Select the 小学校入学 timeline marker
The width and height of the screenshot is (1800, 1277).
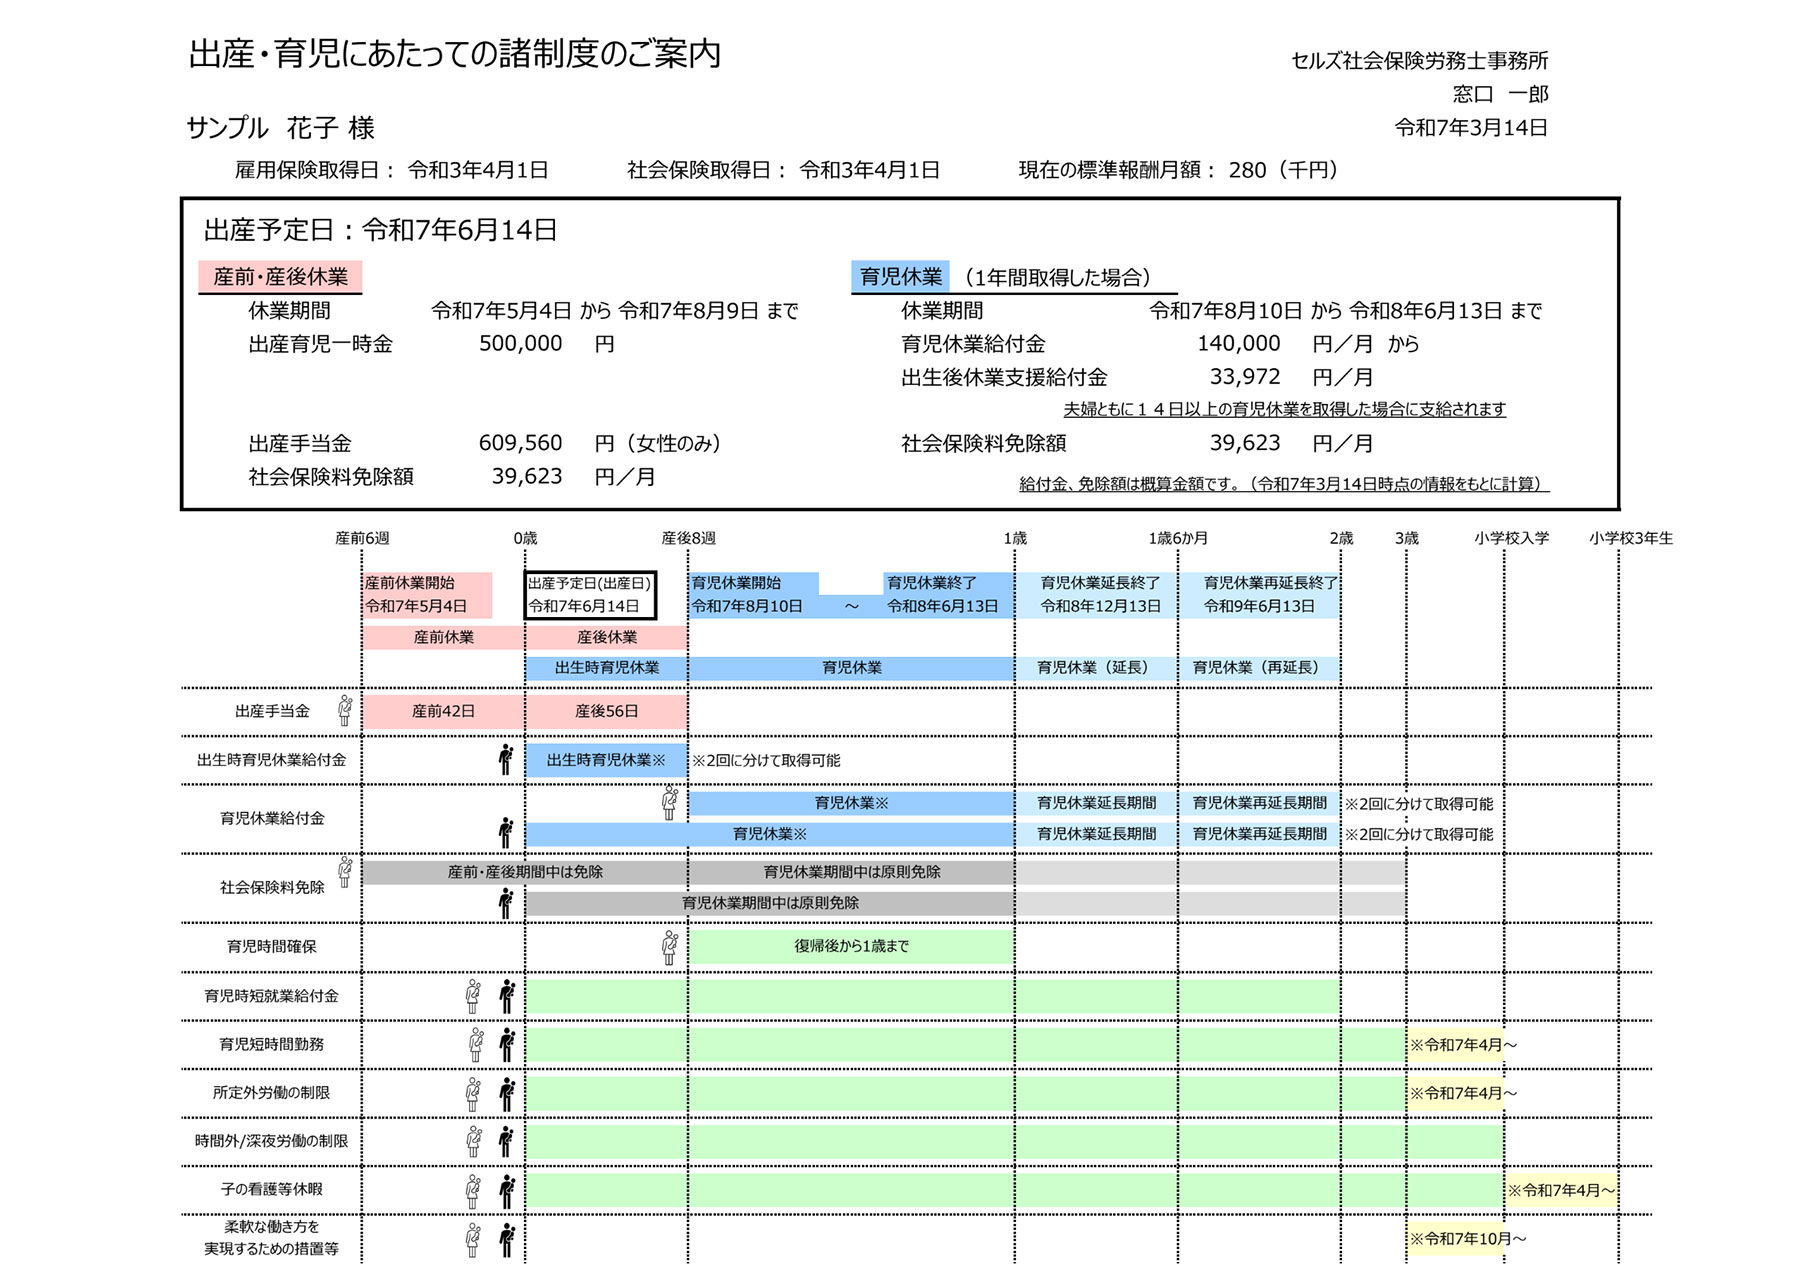coord(1511,538)
